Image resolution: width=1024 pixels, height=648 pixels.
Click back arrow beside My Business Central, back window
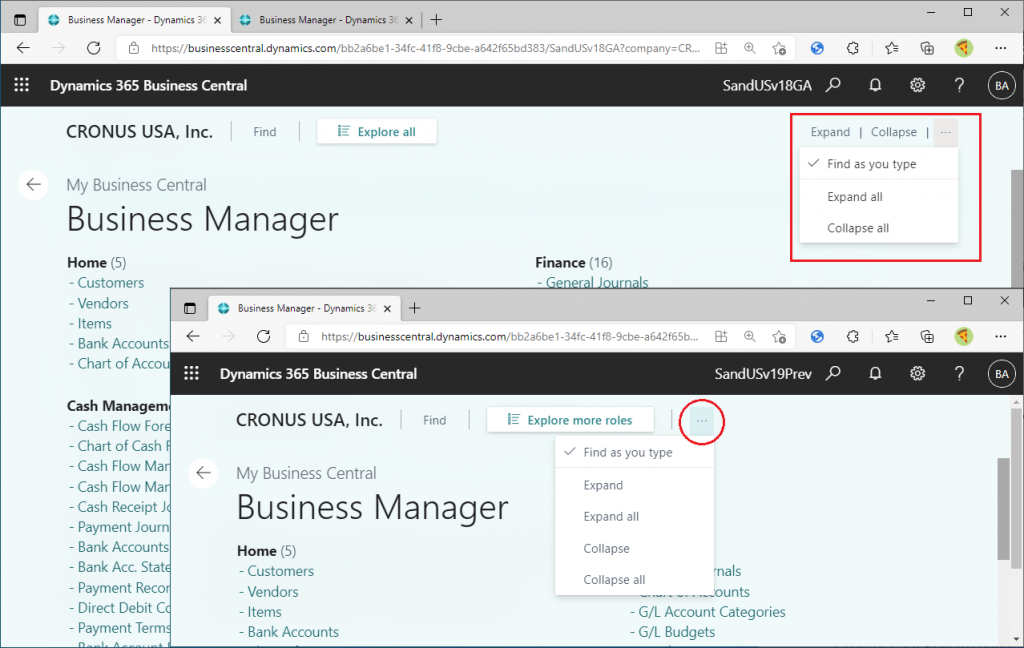pyautogui.click(x=33, y=185)
